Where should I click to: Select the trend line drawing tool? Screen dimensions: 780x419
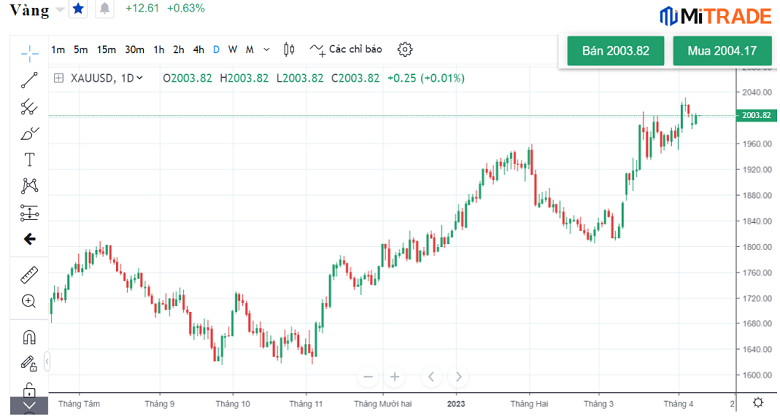(x=29, y=80)
